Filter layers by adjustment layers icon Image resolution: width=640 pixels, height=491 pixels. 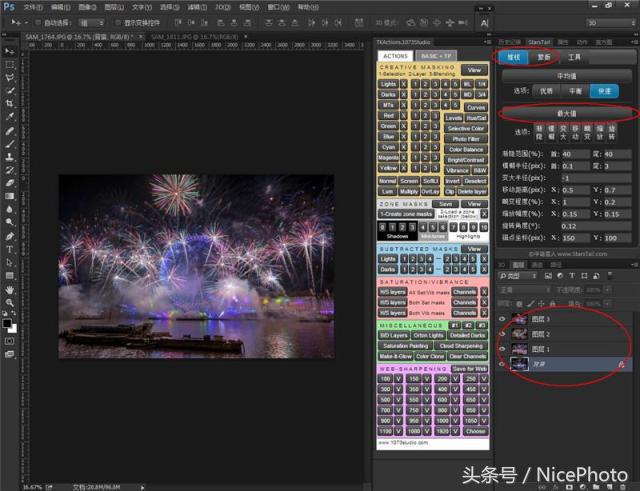(560, 276)
